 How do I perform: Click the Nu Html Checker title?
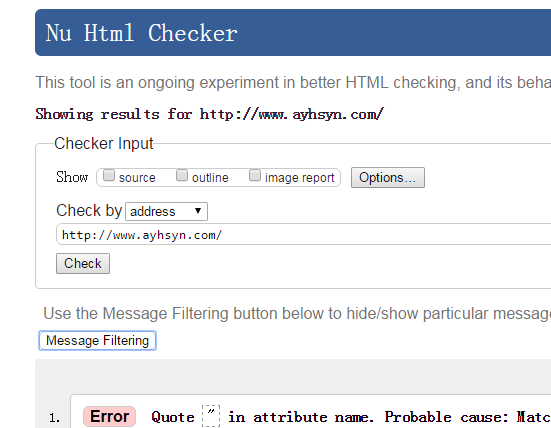(142, 33)
